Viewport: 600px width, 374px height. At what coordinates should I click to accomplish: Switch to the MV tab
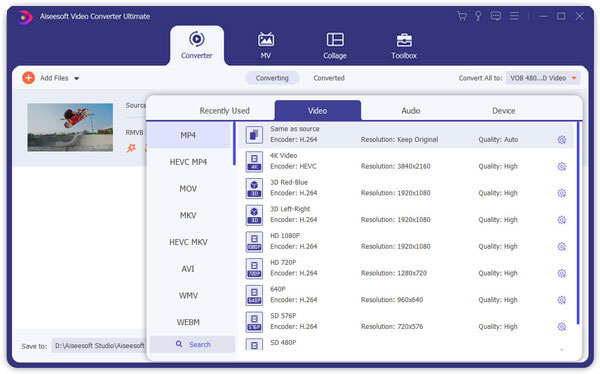[266, 45]
